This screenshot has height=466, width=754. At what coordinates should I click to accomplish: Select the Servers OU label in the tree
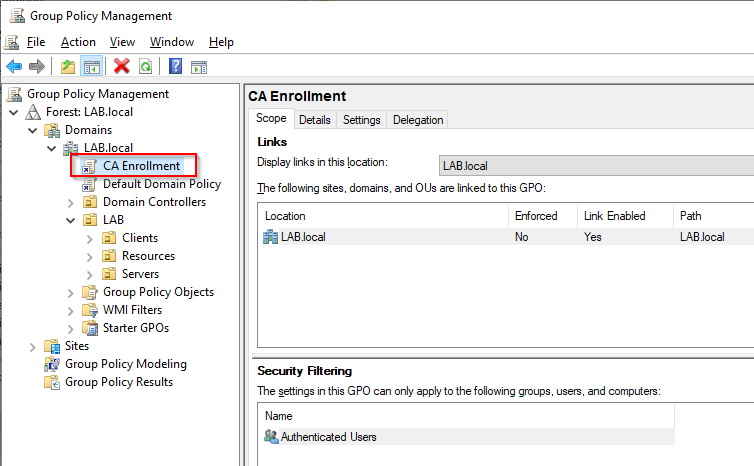[x=140, y=274]
